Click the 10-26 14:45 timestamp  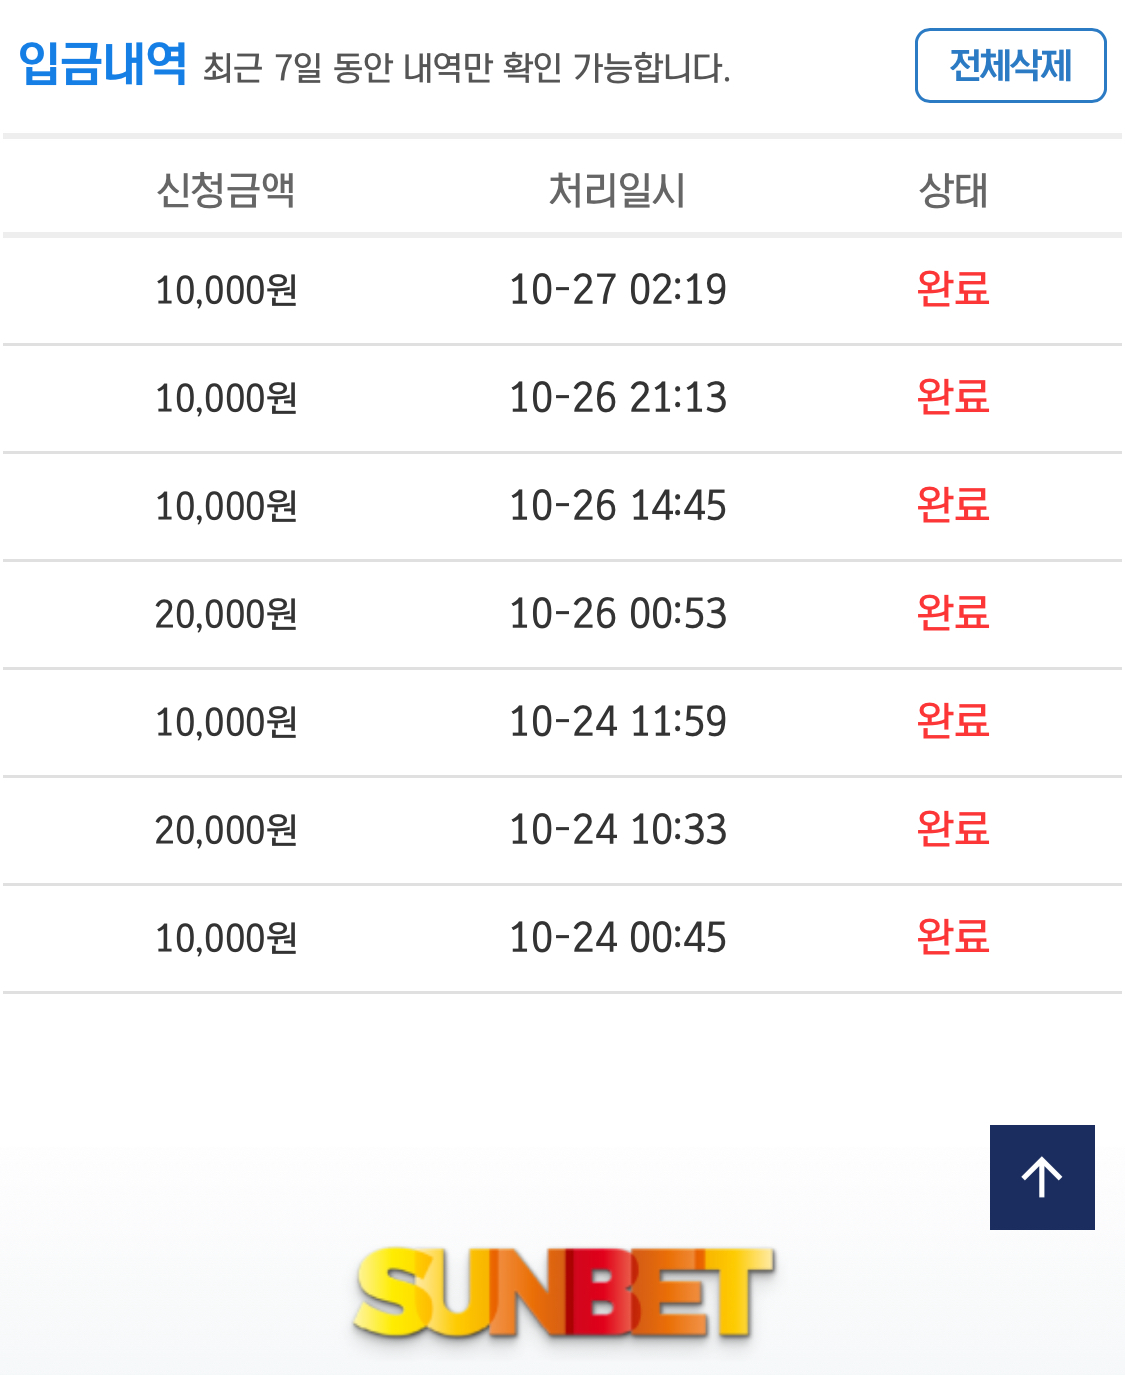(x=618, y=506)
